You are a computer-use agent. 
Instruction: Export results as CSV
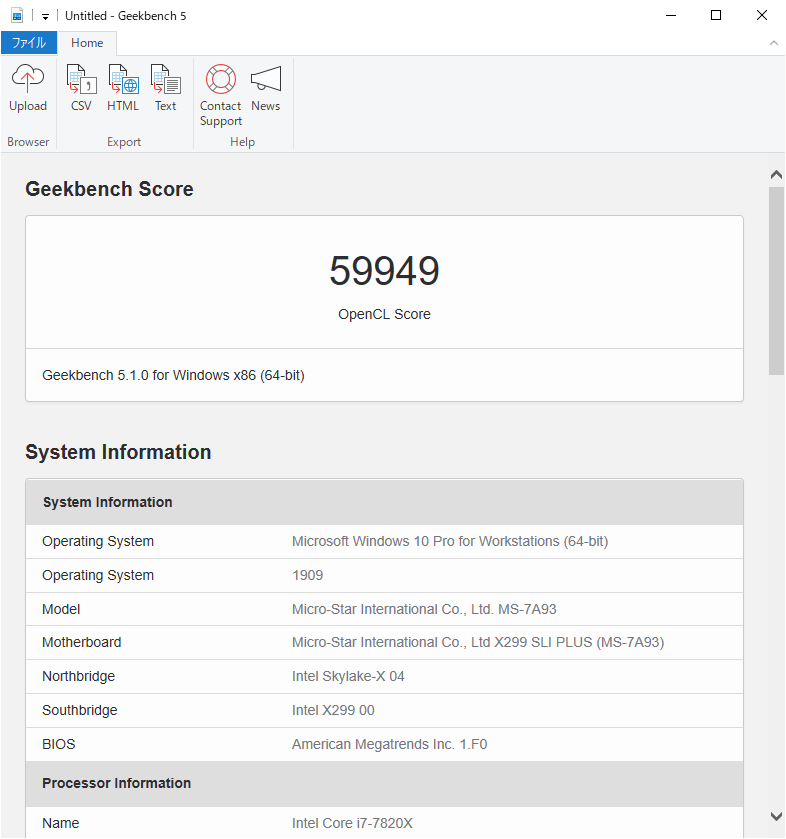(81, 87)
